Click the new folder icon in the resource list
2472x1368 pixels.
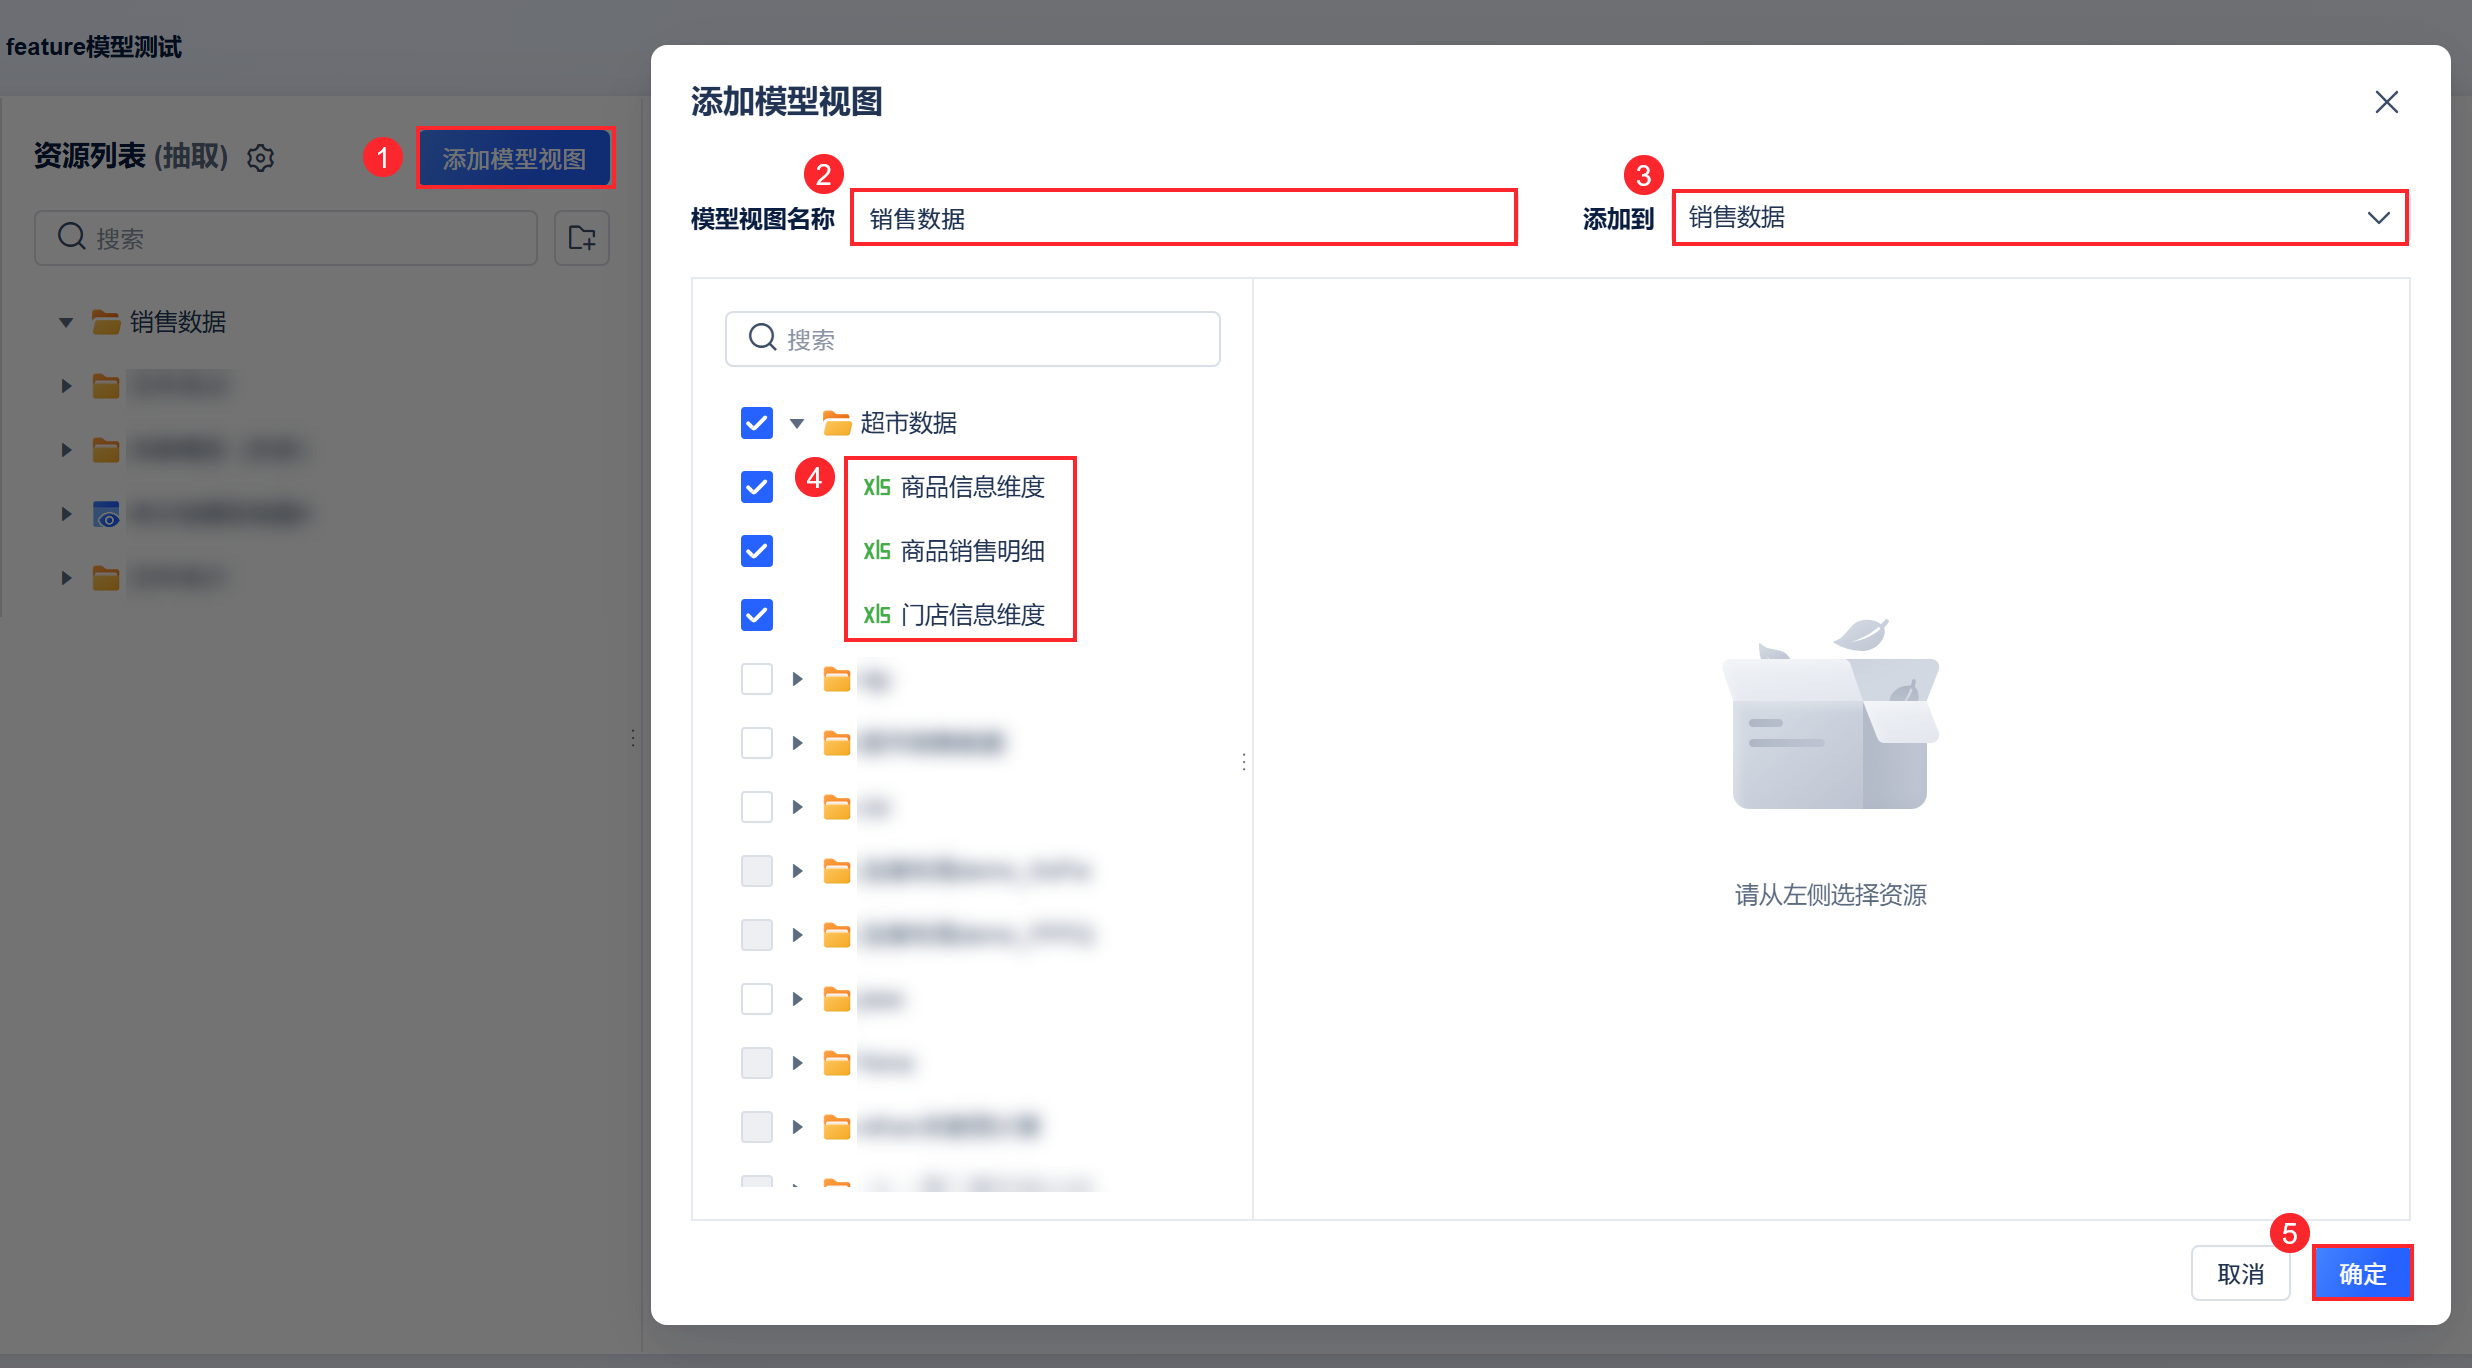[582, 238]
